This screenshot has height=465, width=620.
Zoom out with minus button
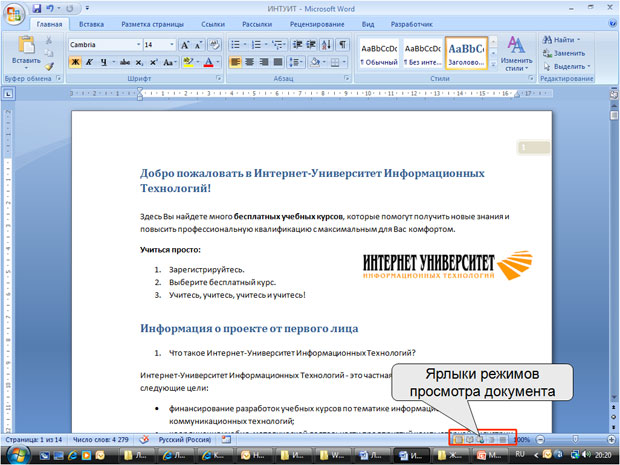(x=540, y=439)
